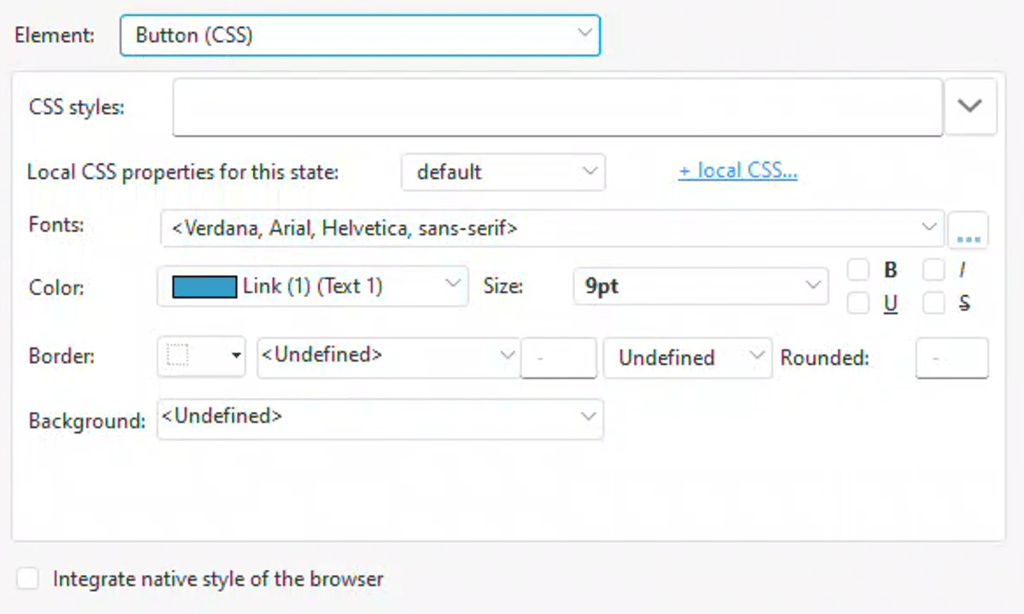Screen dimensions: 1024x614
Task: Open the Fonts browse ellipsis button
Action: pos(968,230)
